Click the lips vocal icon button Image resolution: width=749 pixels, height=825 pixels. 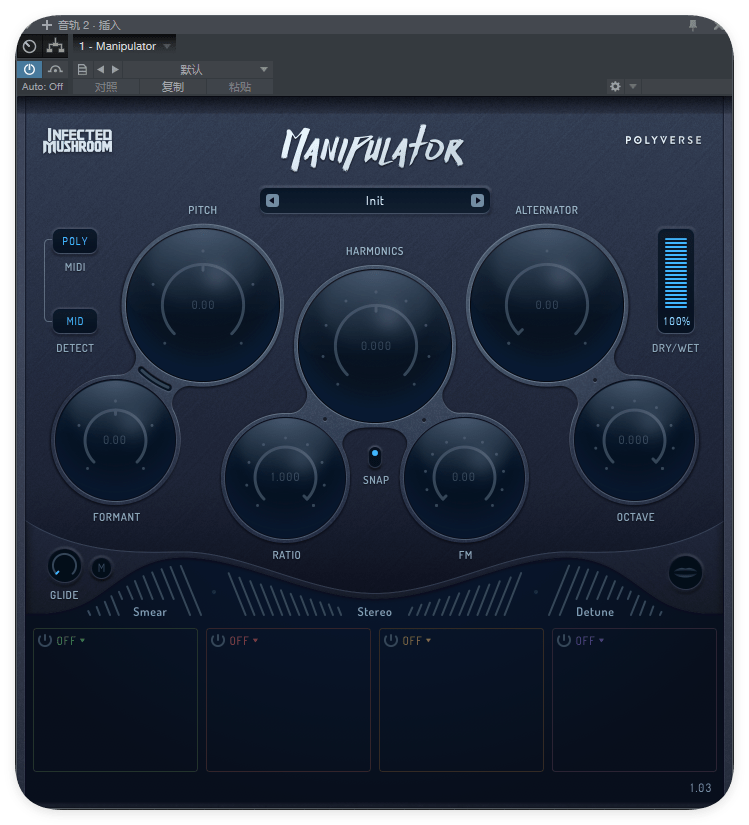[685, 572]
